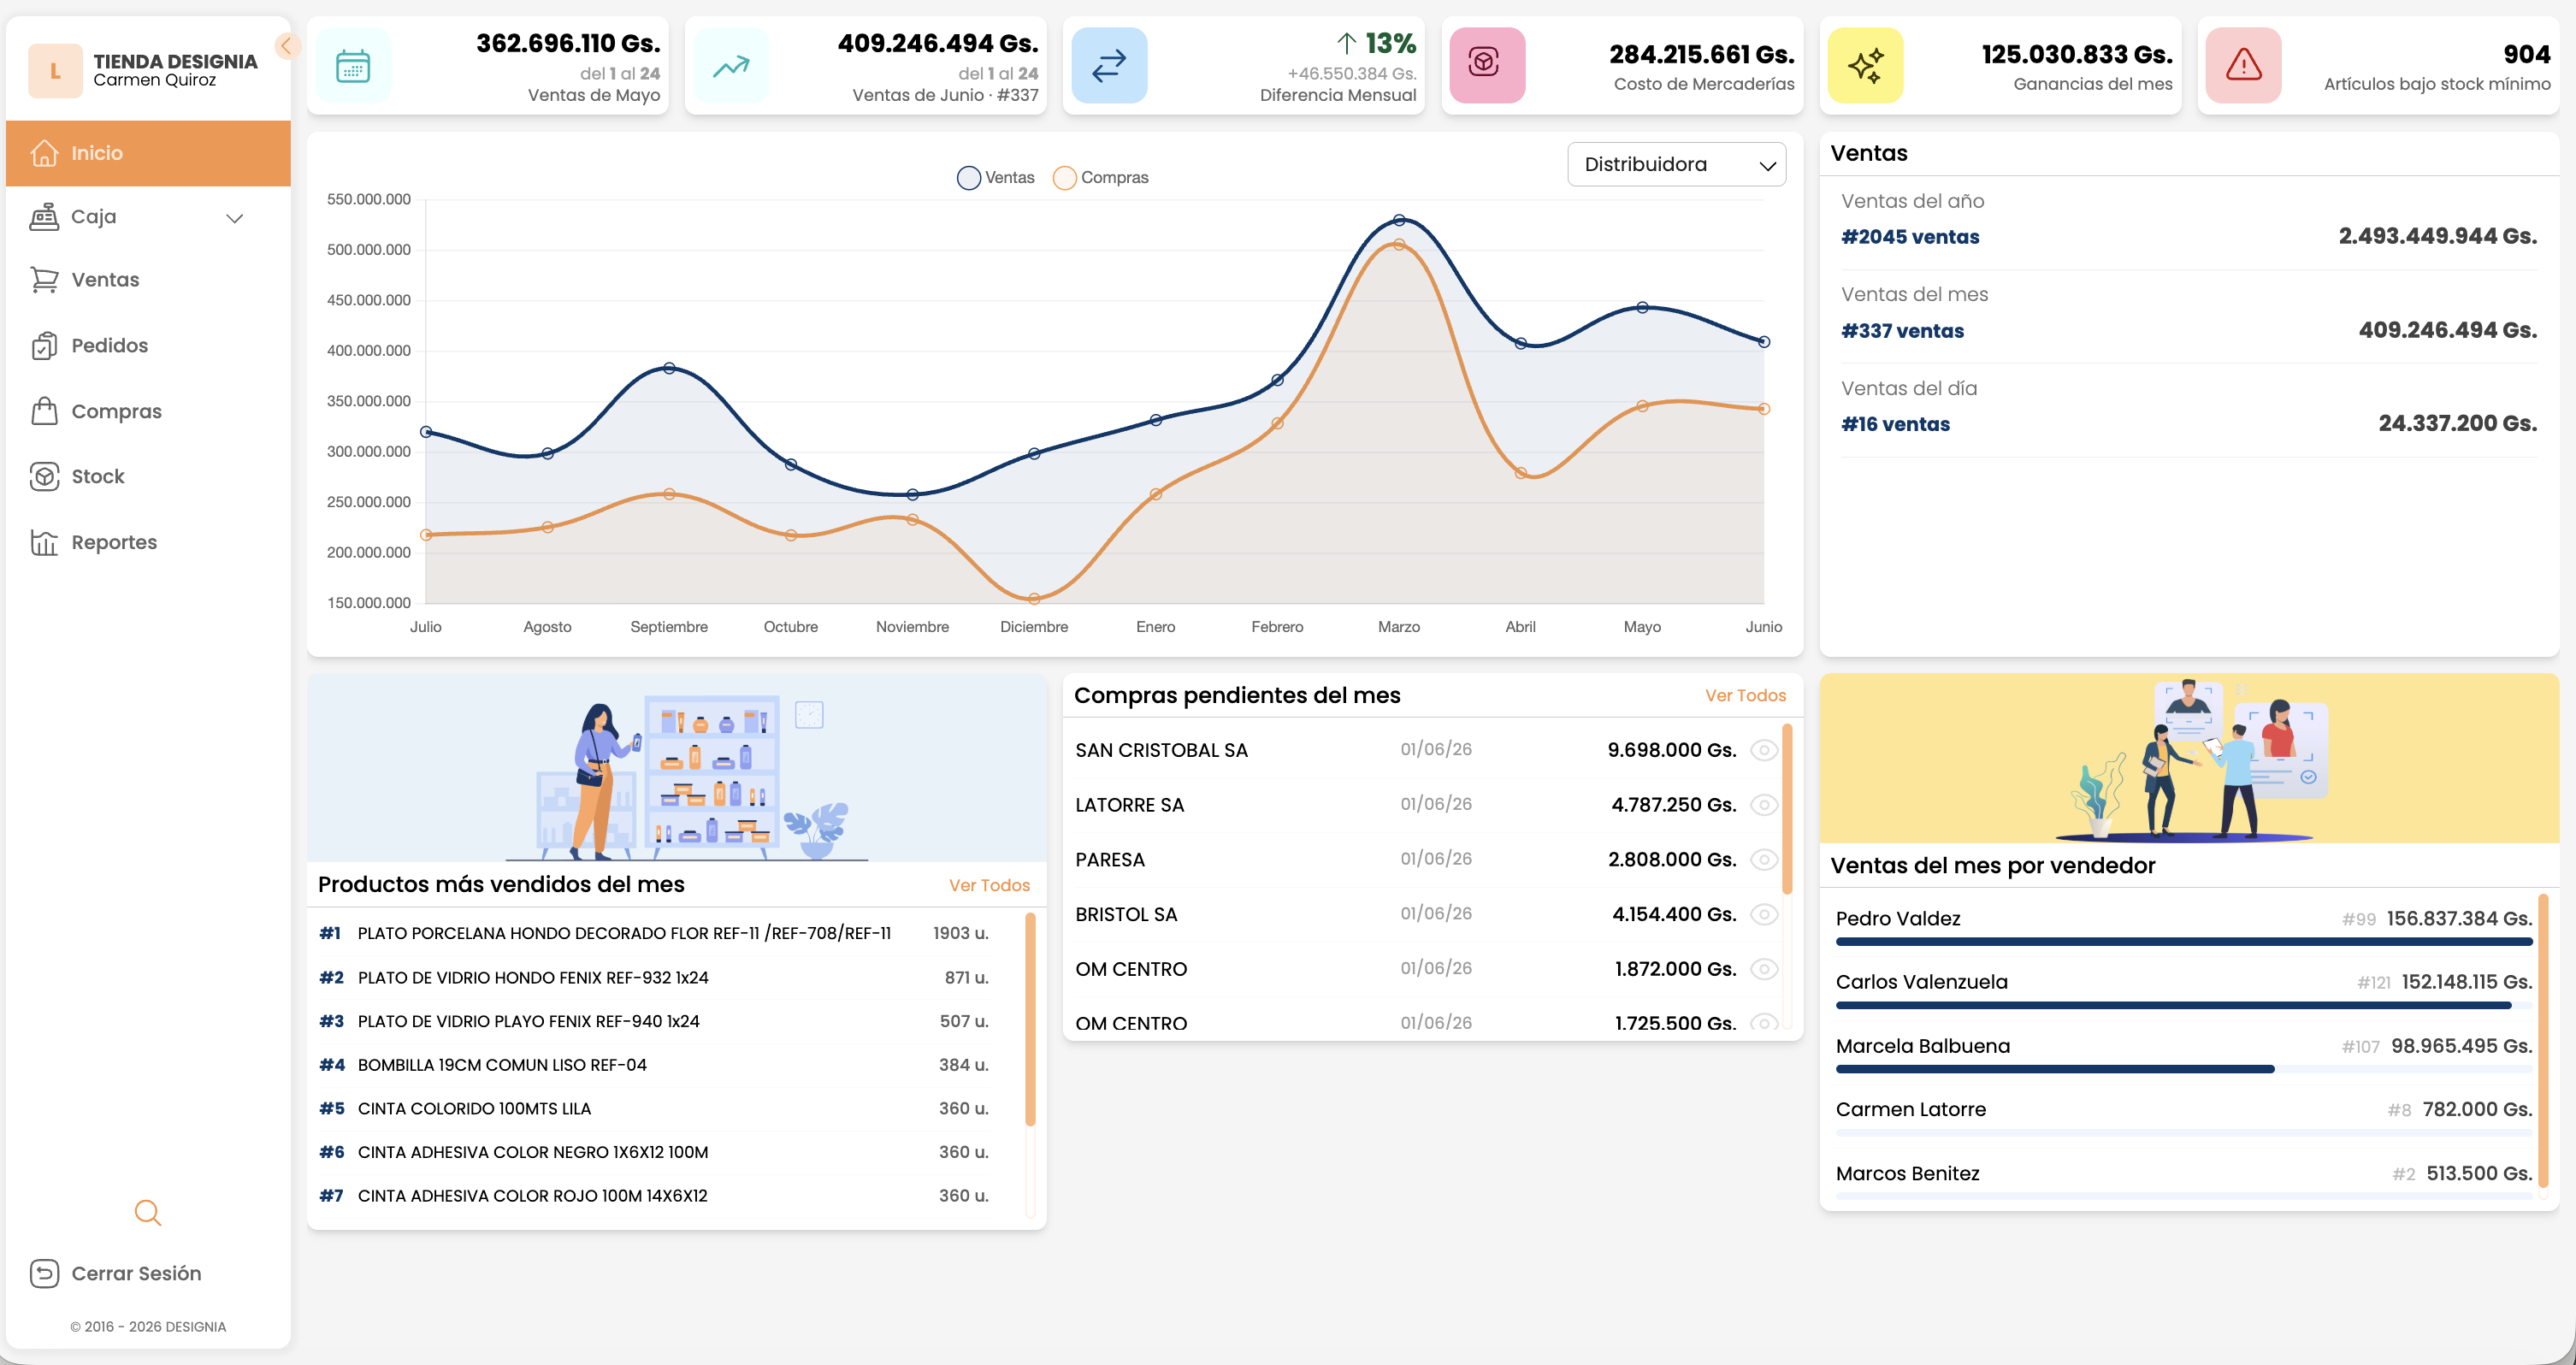Click LATORRE SA supplier name
Image resolution: width=2576 pixels, height=1365 pixels.
(1129, 805)
